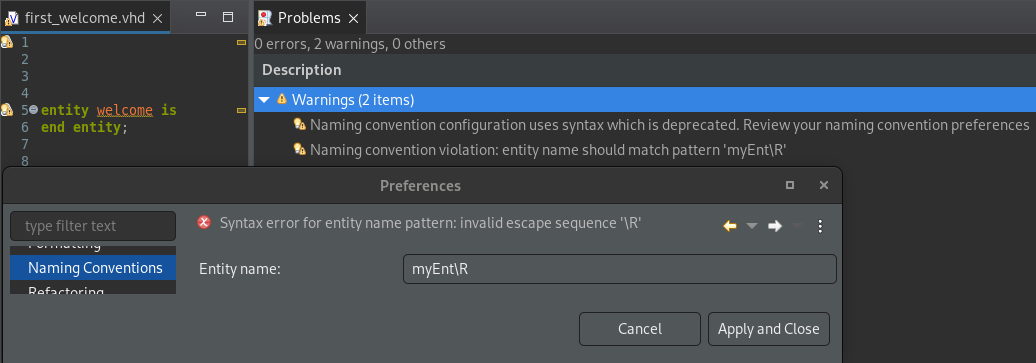Click the overview ruler warning mark at line 1
The height and width of the screenshot is (363, 1036).
[241, 42]
